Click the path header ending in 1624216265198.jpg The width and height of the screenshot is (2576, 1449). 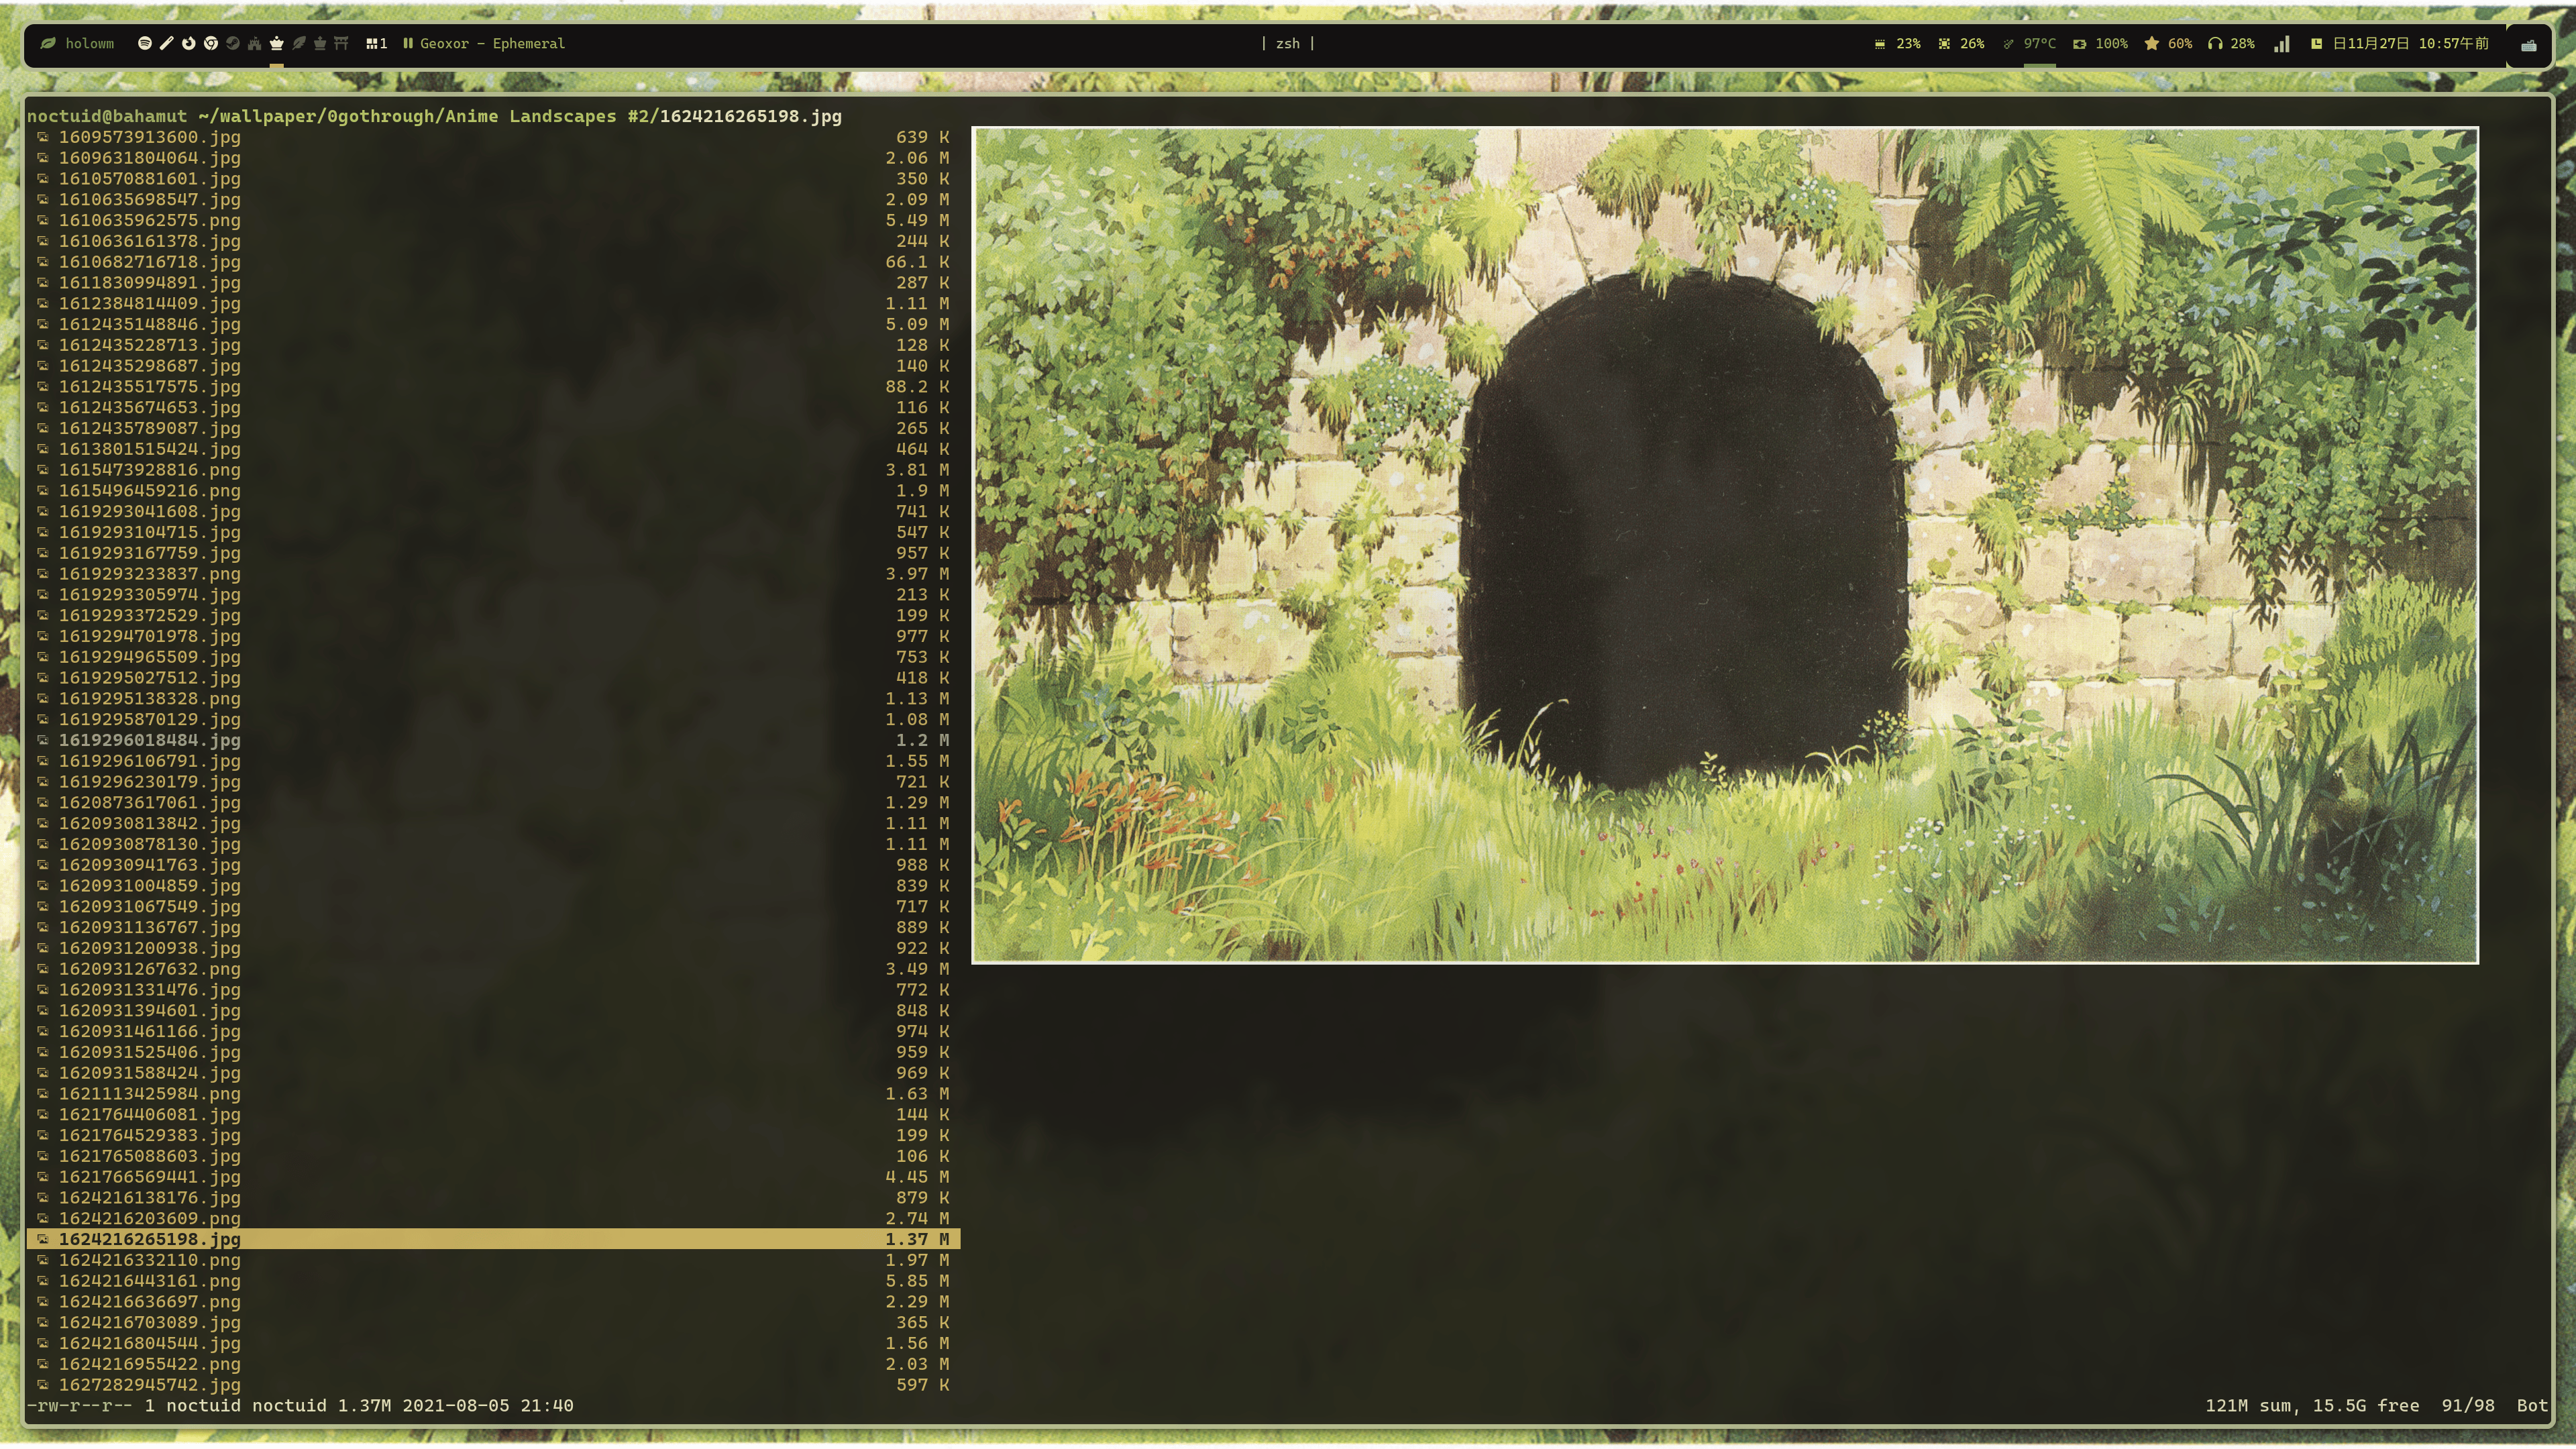(x=434, y=116)
